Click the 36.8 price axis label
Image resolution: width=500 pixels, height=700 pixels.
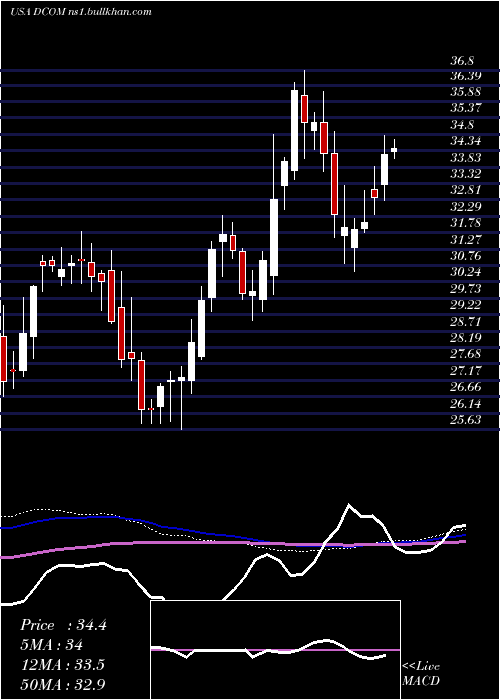click(462, 60)
